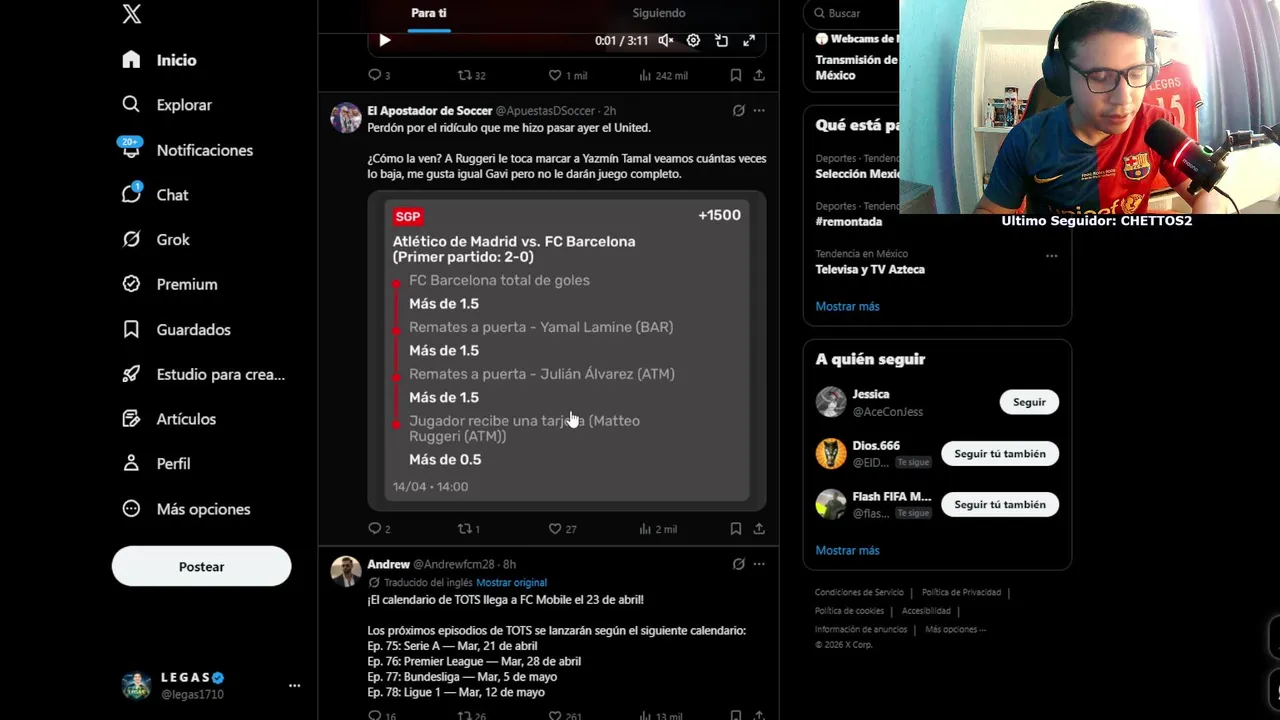Expand Más opciones menu

pos(186,509)
